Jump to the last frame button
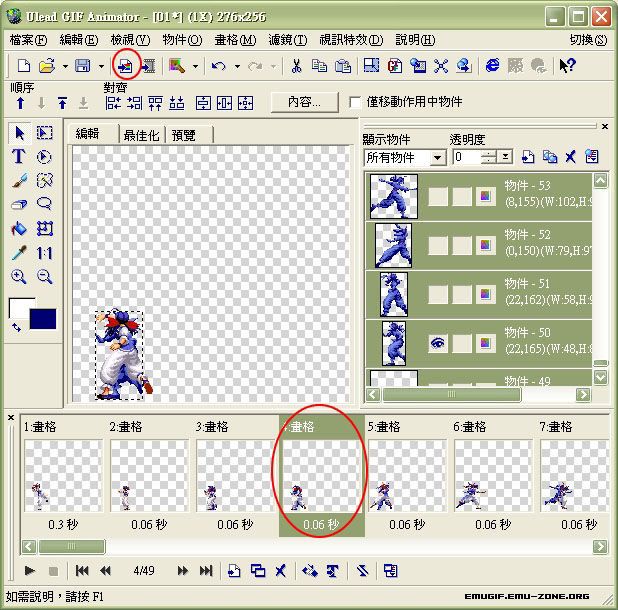Viewport: 618px width, 610px height. (206, 571)
